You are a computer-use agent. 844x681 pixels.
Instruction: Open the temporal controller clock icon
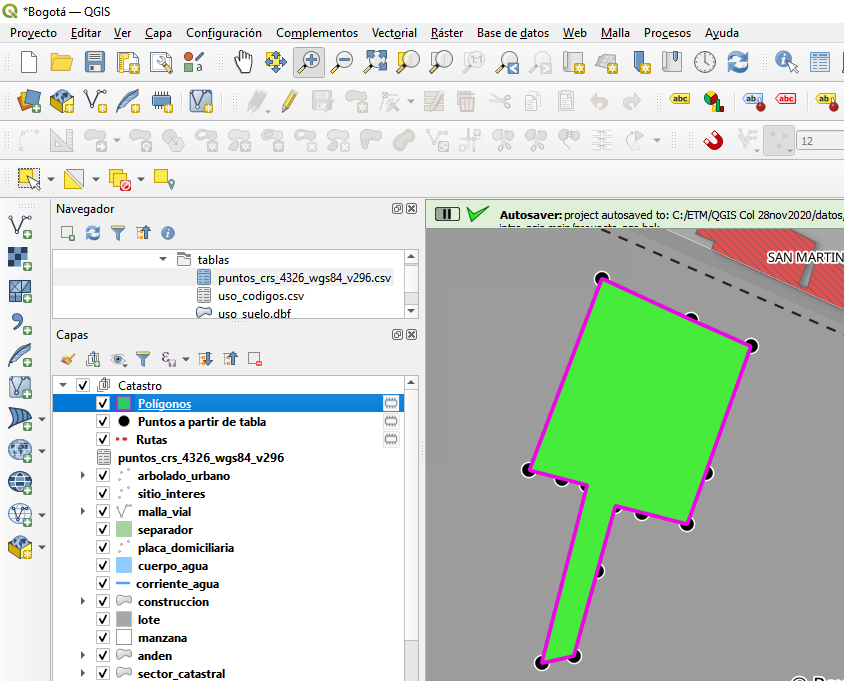(x=705, y=62)
